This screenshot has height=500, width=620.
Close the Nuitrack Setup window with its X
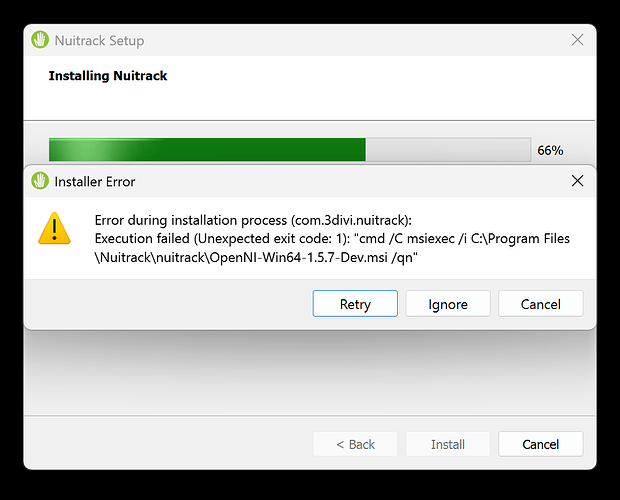[x=577, y=40]
